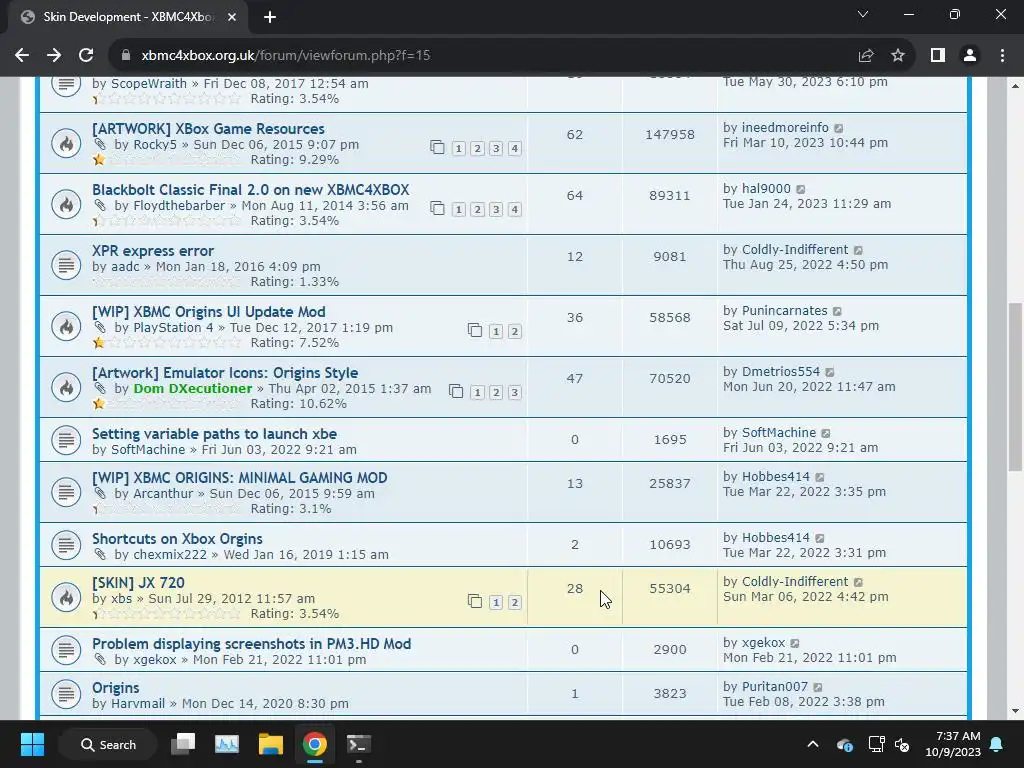Viewport: 1024px width, 768px height.
Task: Click topic icon for Shortcuts on Xbox Orgins
Action: pyautogui.click(x=66, y=544)
